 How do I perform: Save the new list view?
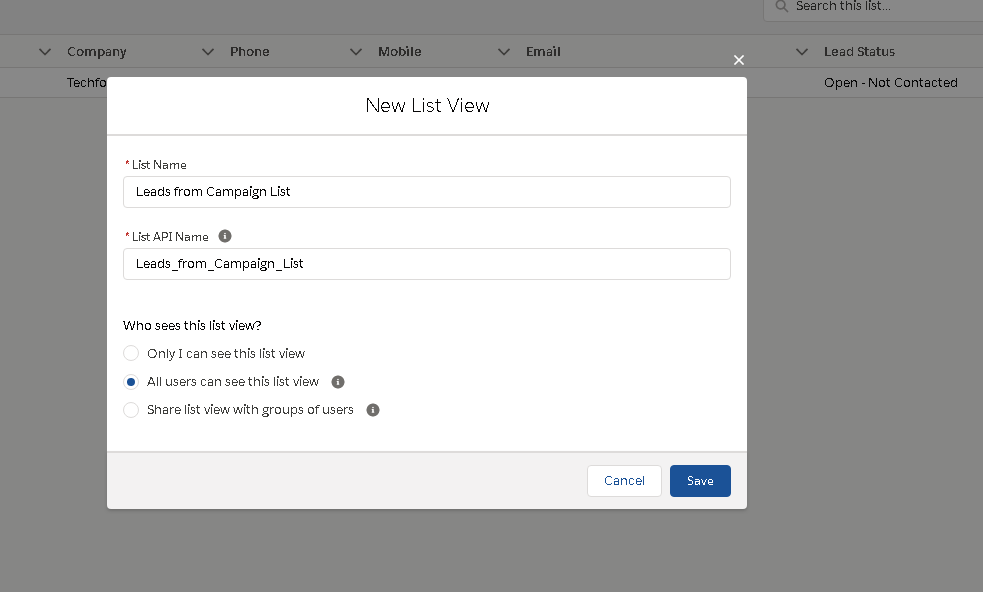[x=700, y=481]
